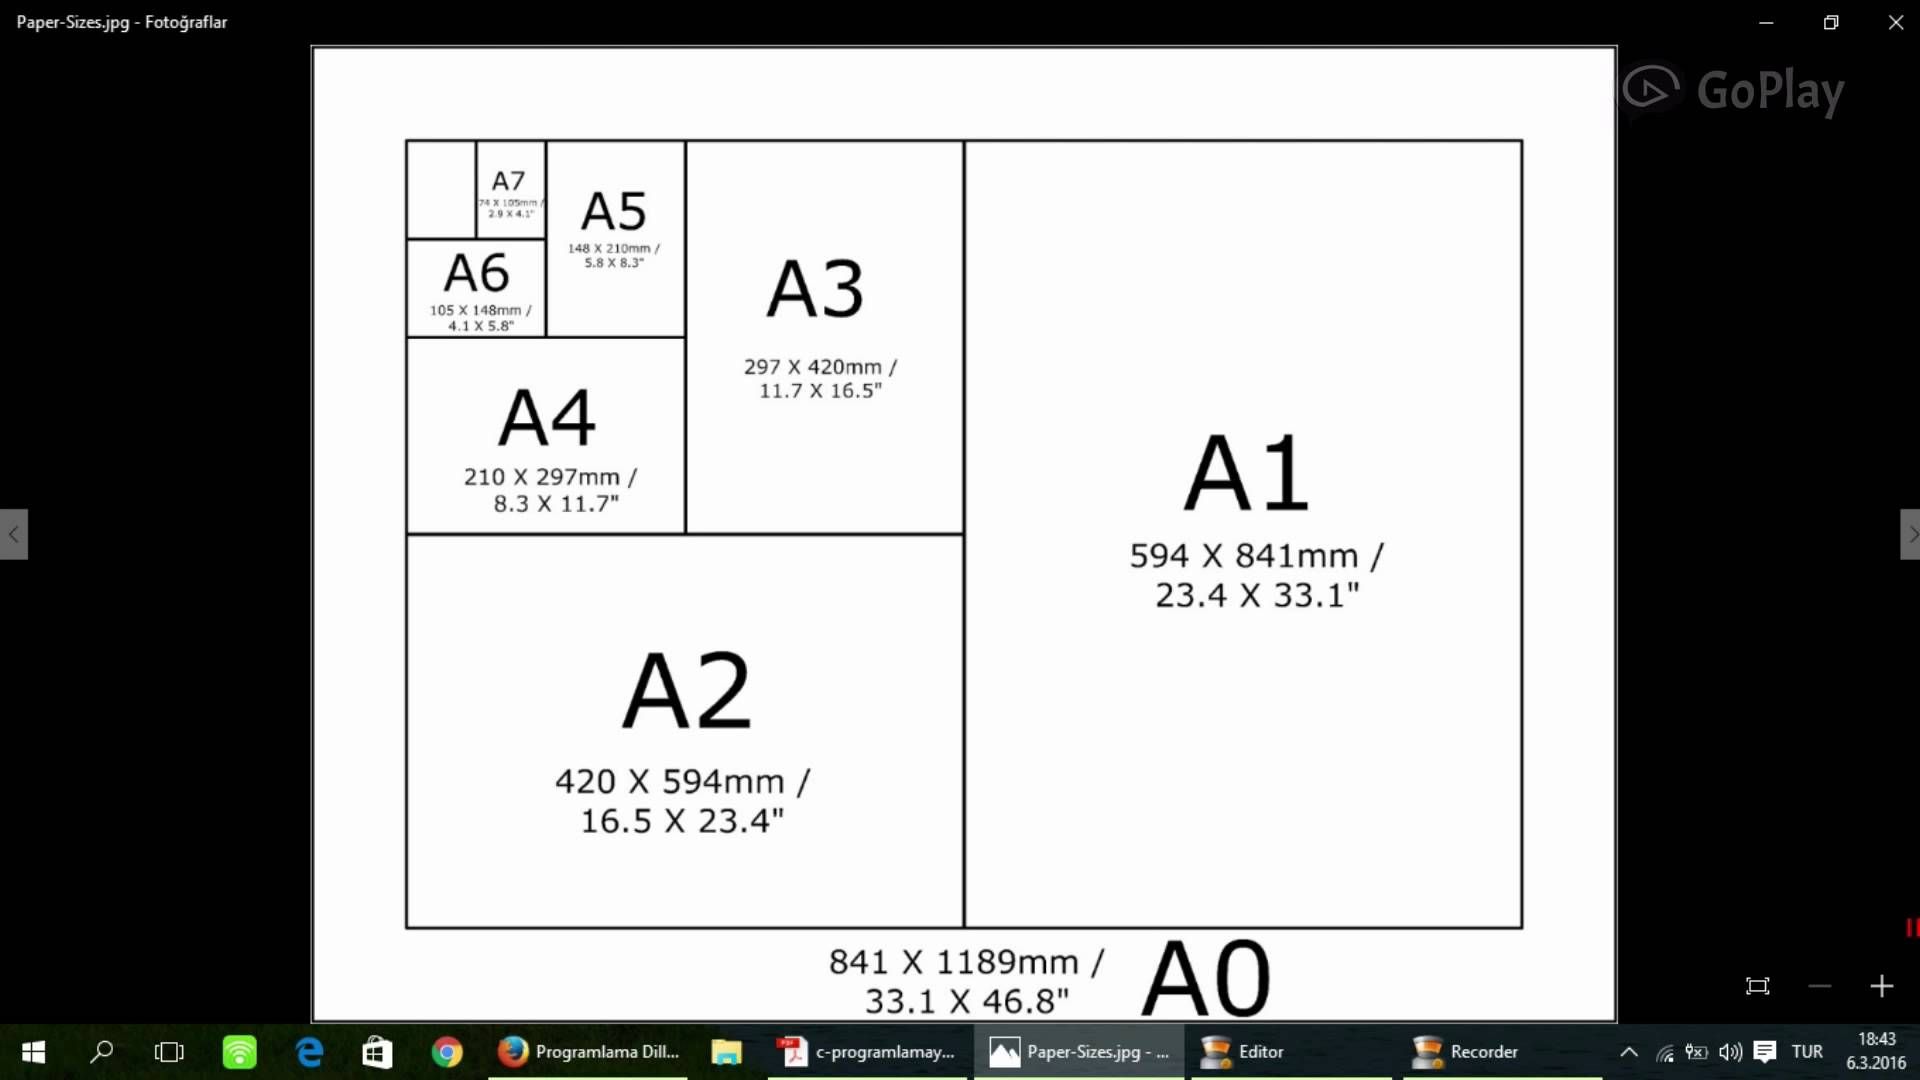This screenshot has height=1080, width=1920.
Task: Click the green Wi-Fi app icon
Action: coord(239,1052)
